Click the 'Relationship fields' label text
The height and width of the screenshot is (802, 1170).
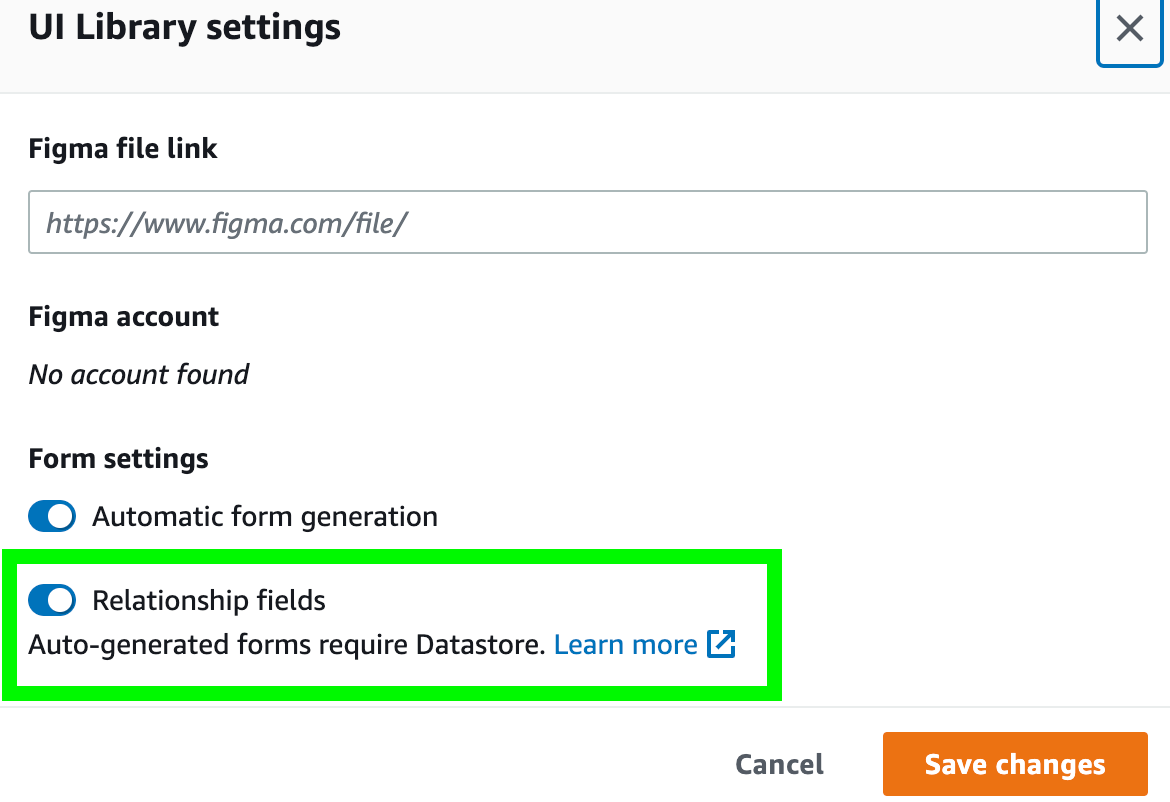[x=209, y=600]
